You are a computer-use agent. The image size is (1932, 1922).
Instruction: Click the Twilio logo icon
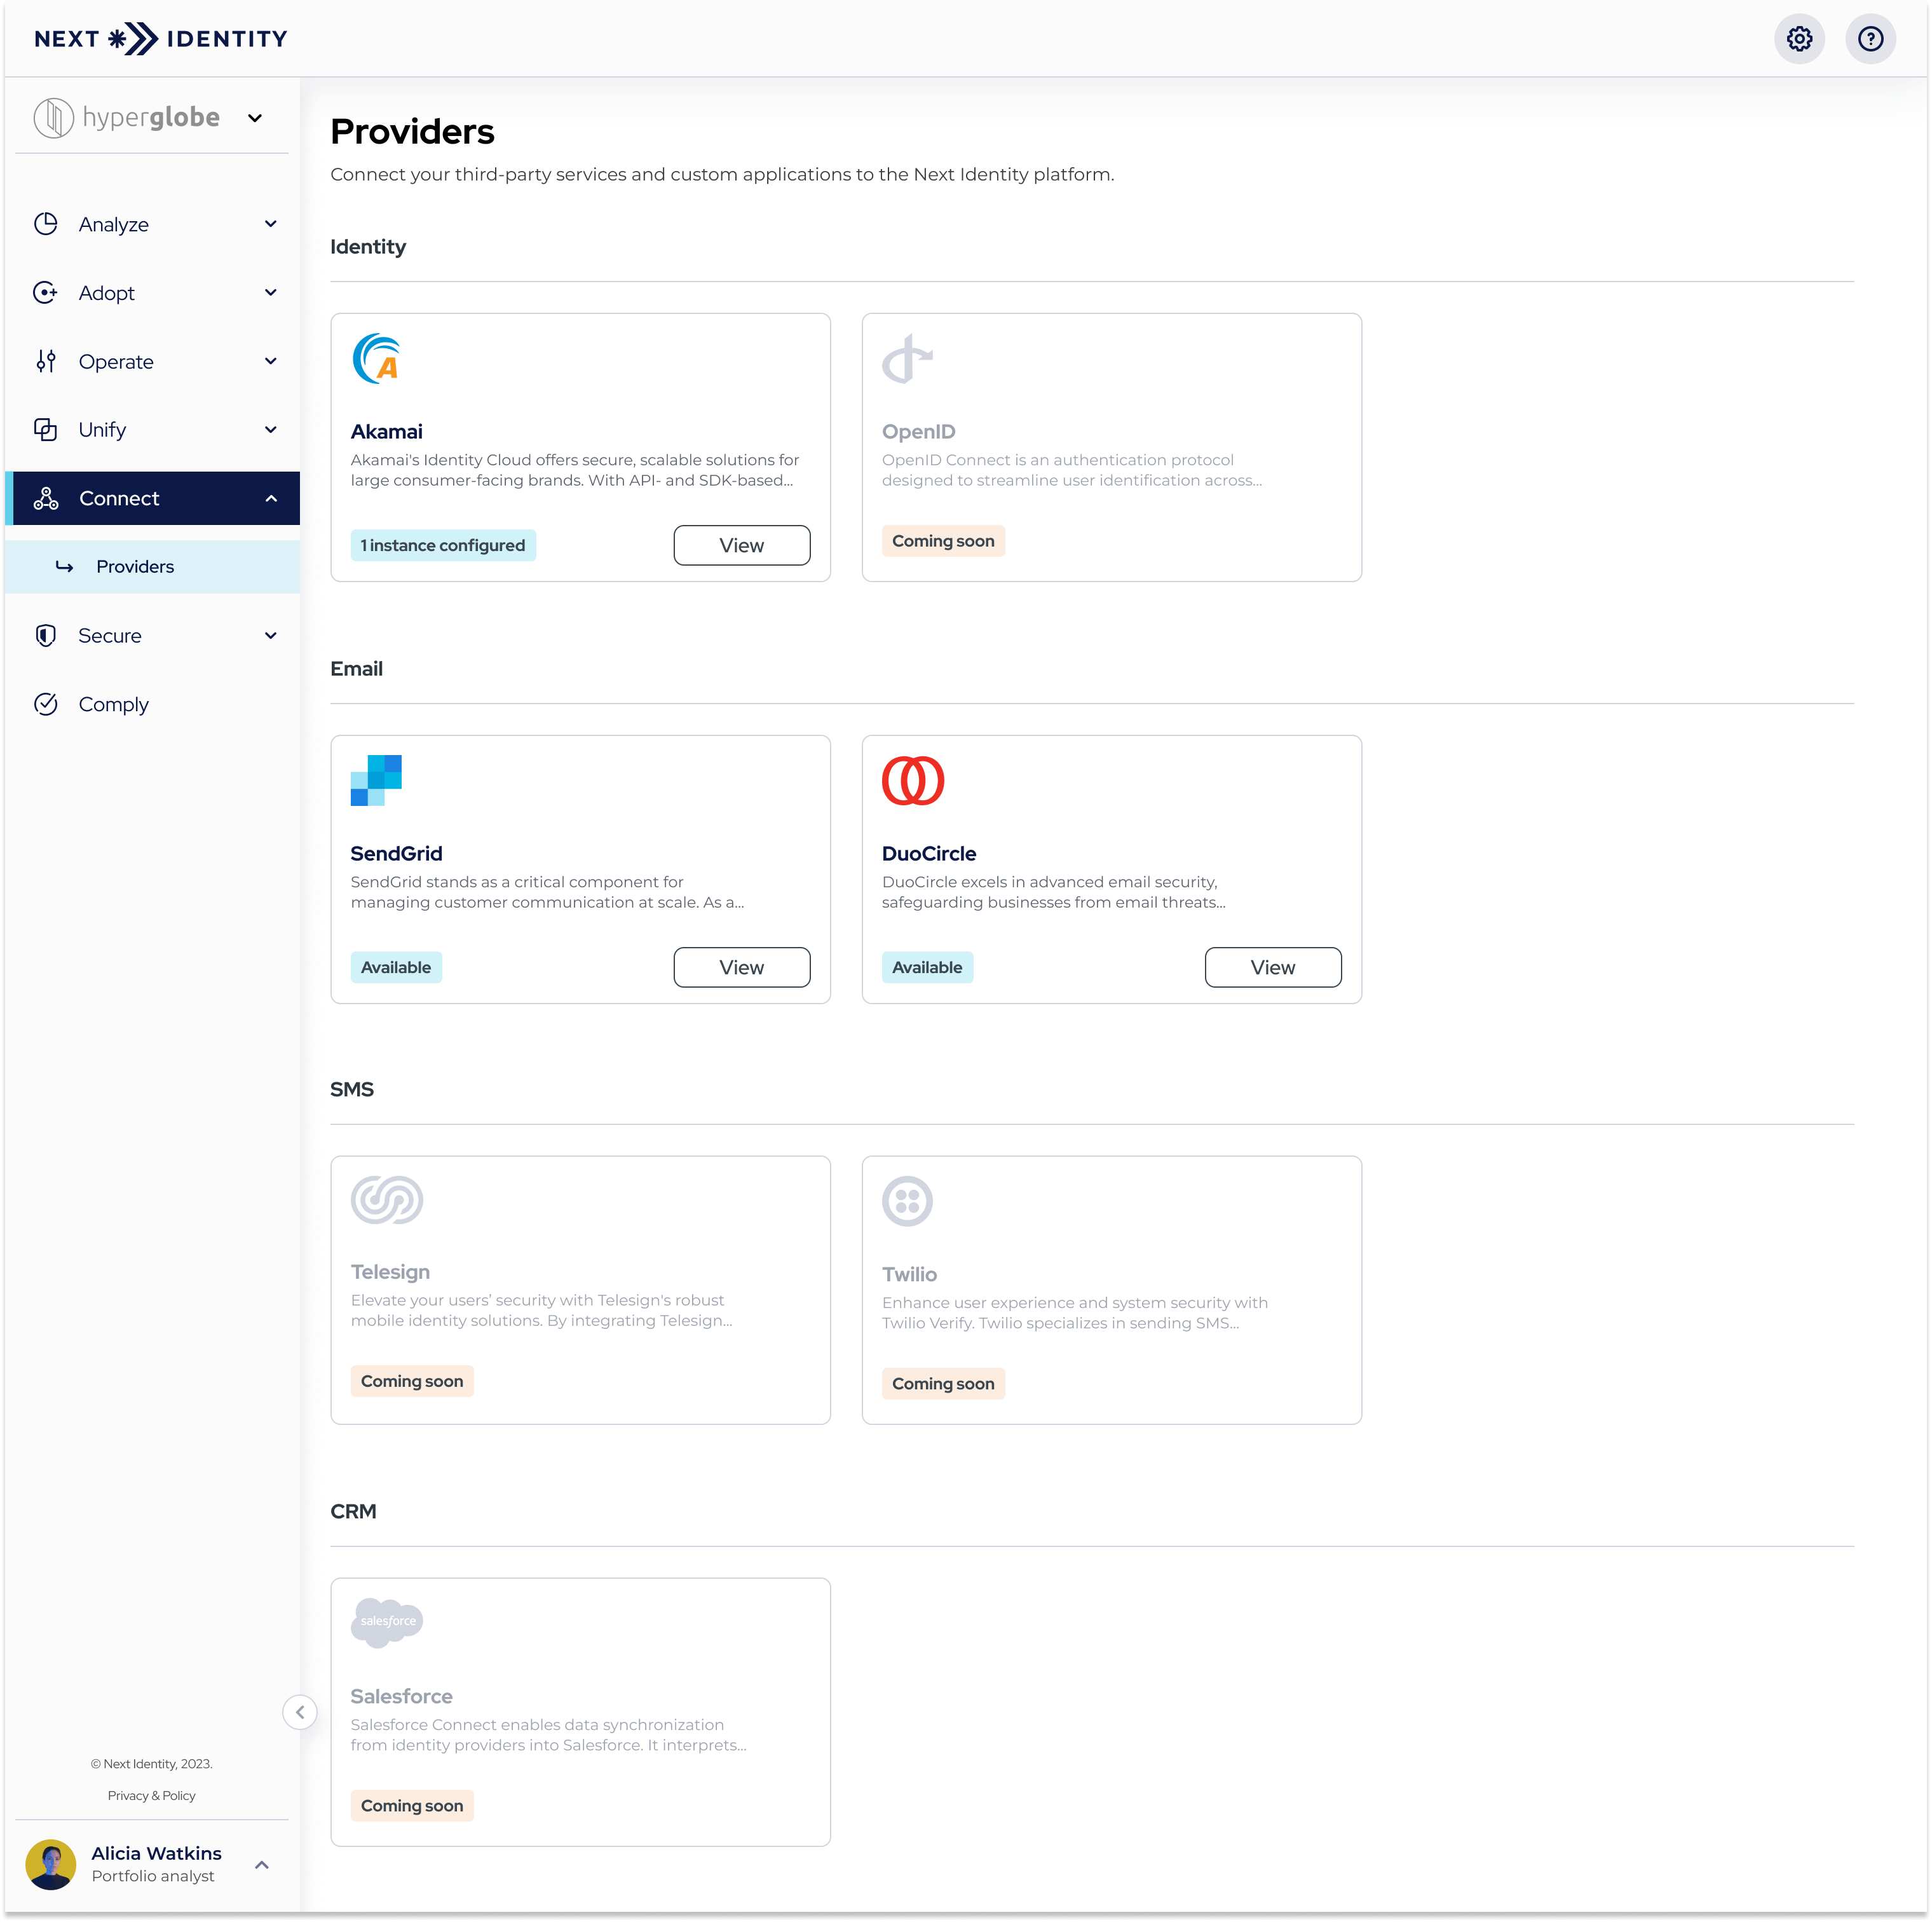907,1201
